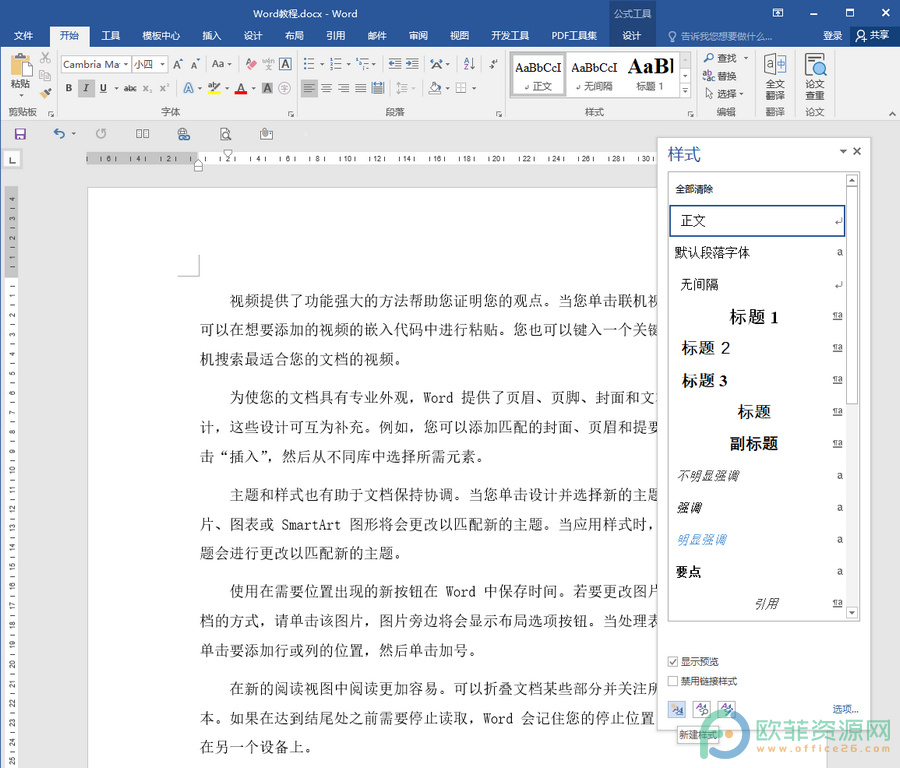900x768 pixels.
Task: Toggle the 显示预览 checkbox
Action: tap(673, 662)
